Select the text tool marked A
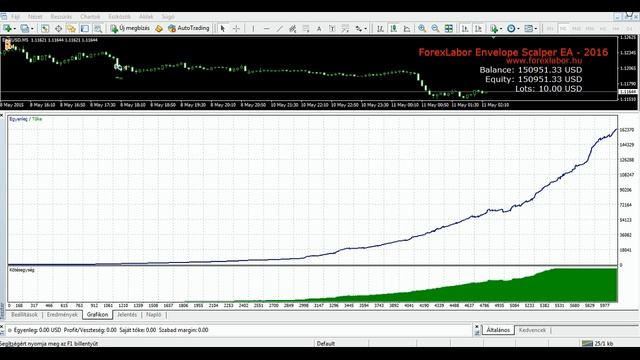Screen dimensions: 640x360 tap(319, 28)
